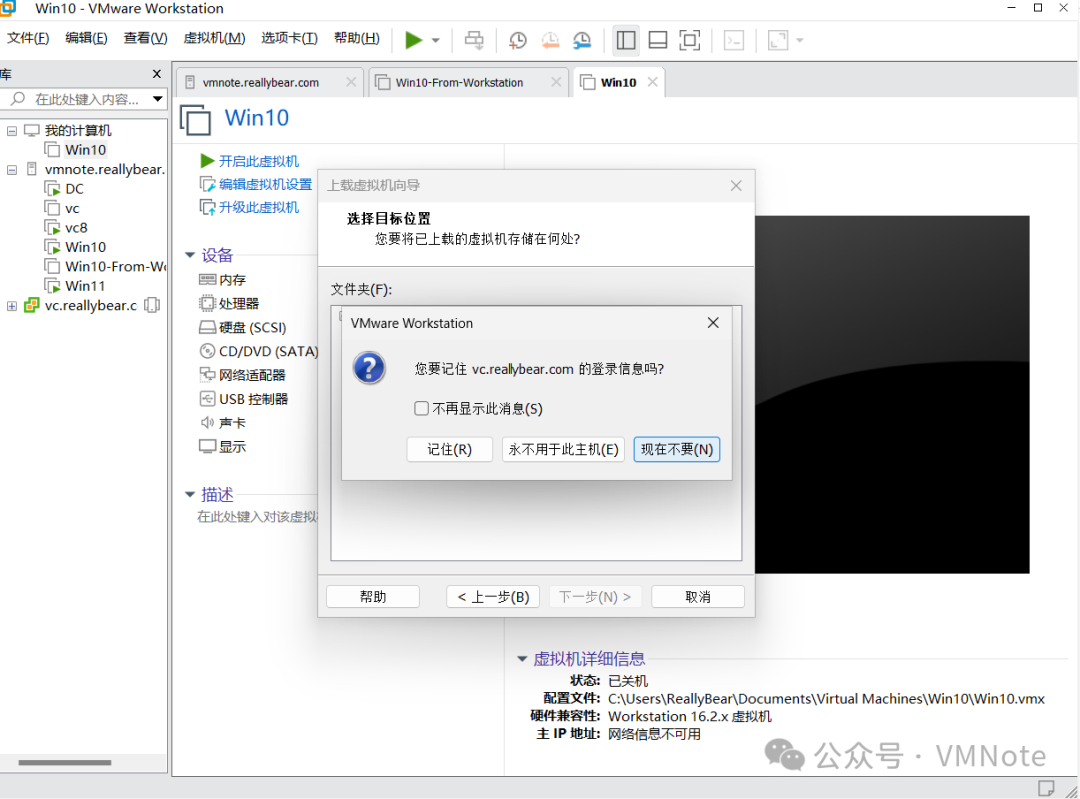Click the send Ctrl+Alt+Del toolbar icon
Screen dimensions: 1080x799
coord(474,40)
